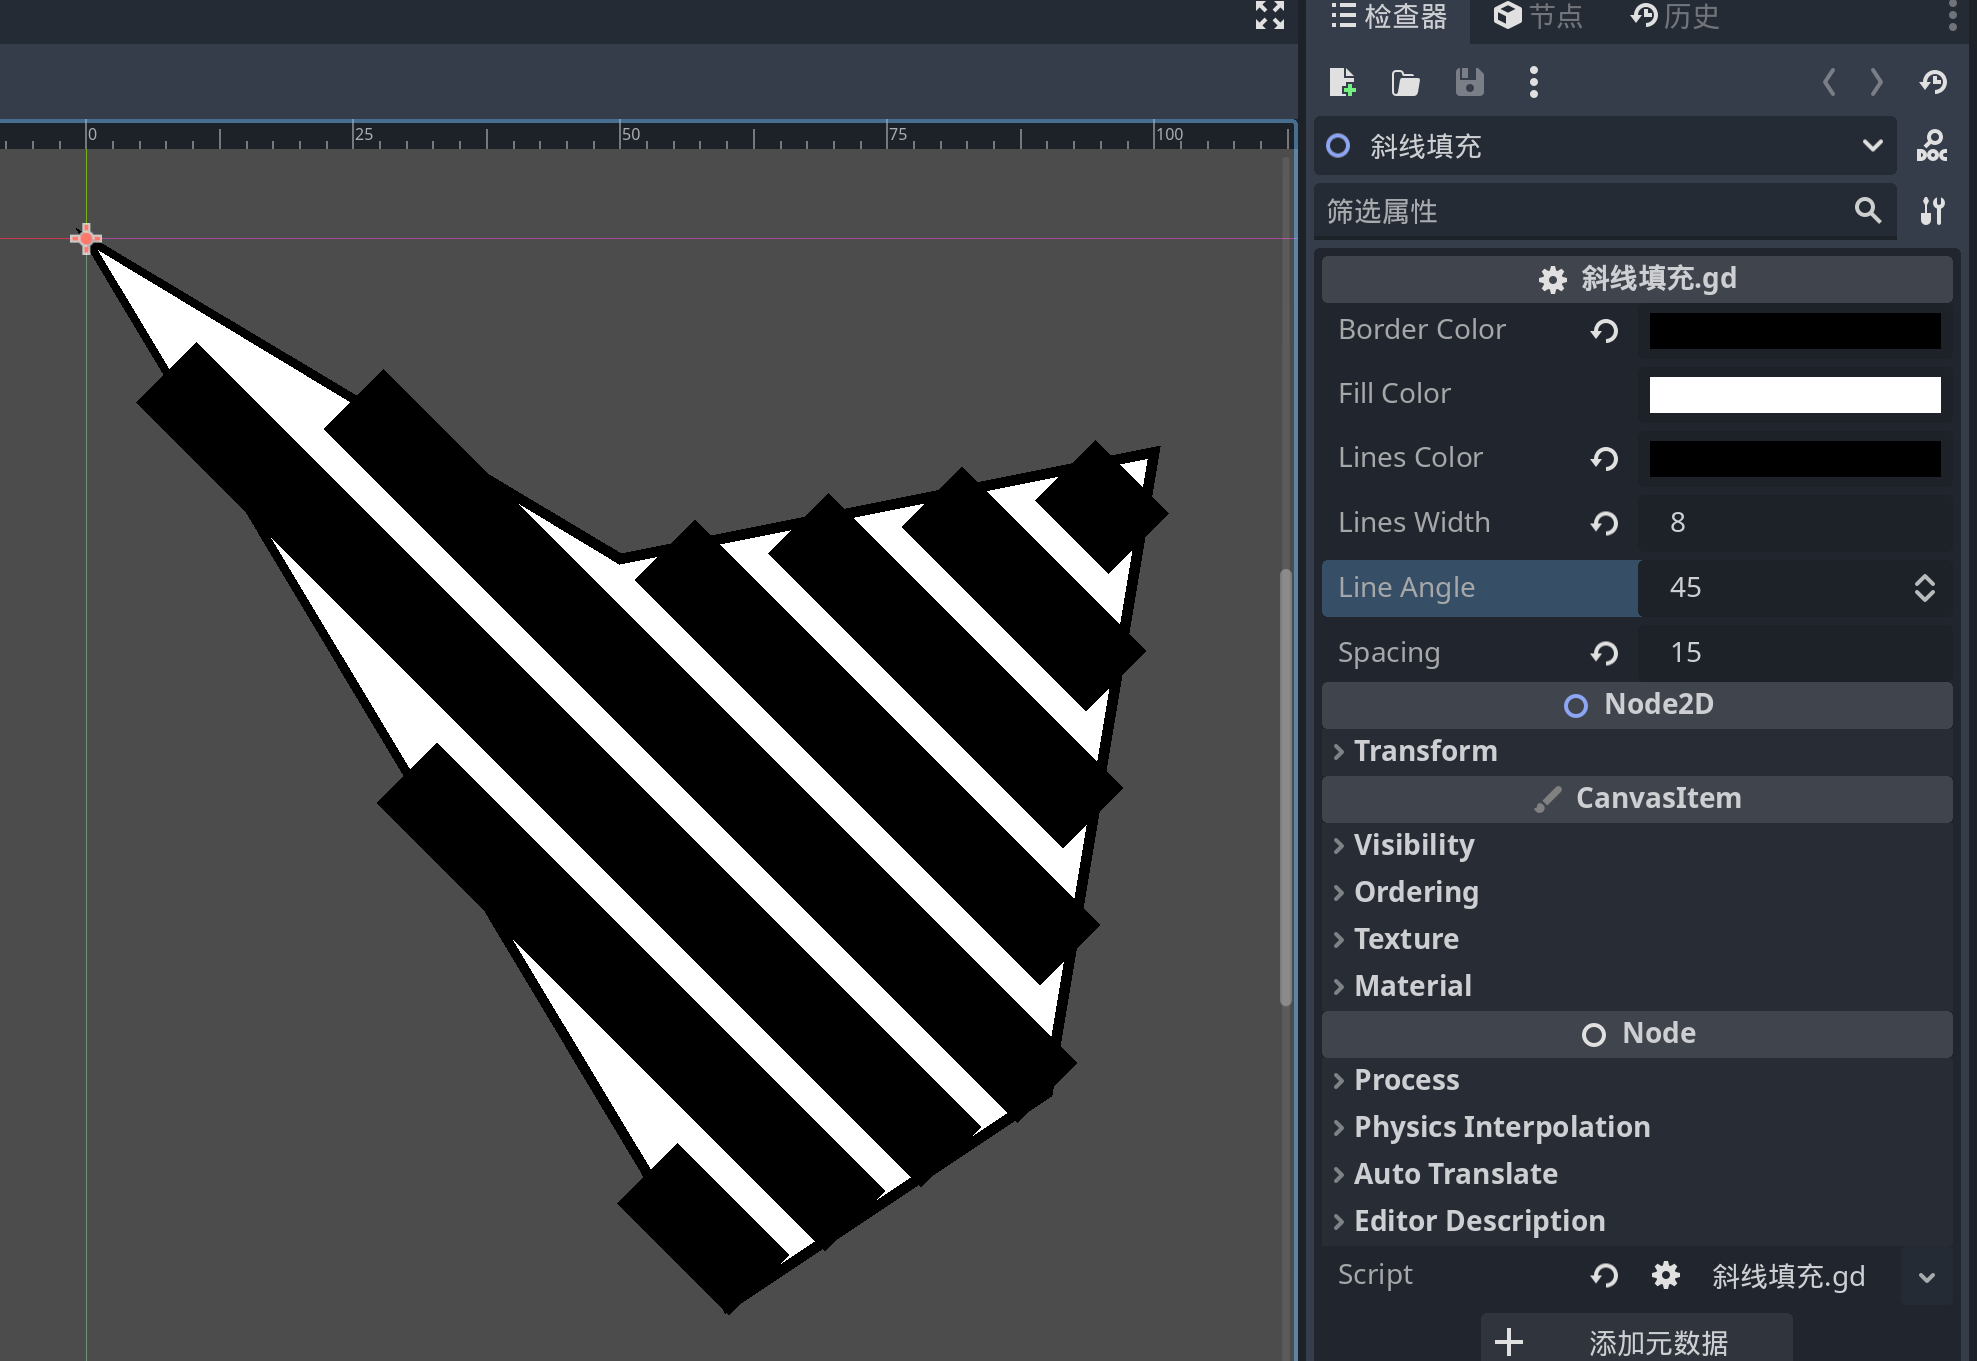Open the inspector extra options menu

[x=1533, y=82]
